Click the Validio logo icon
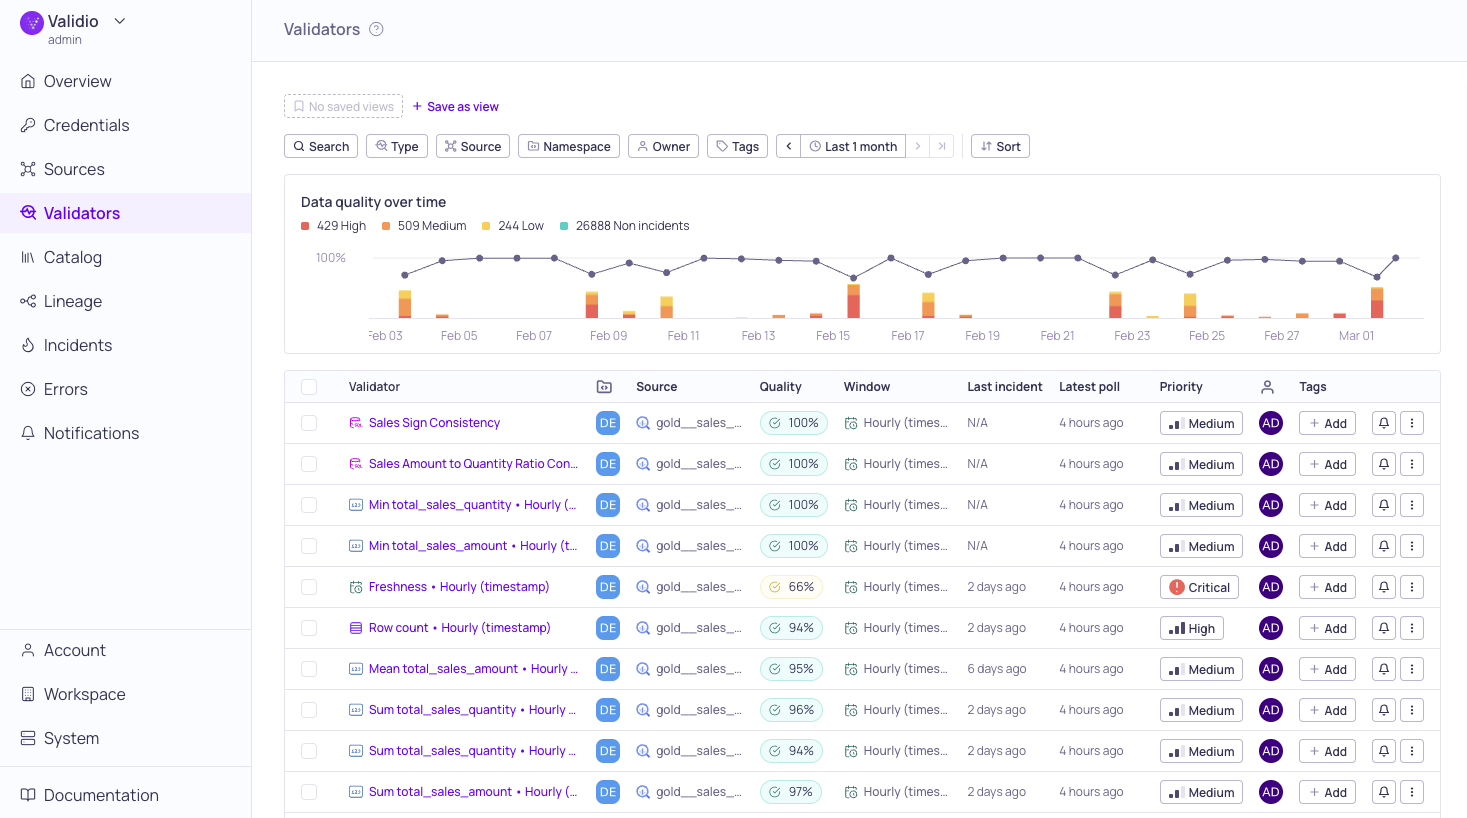 pos(32,22)
